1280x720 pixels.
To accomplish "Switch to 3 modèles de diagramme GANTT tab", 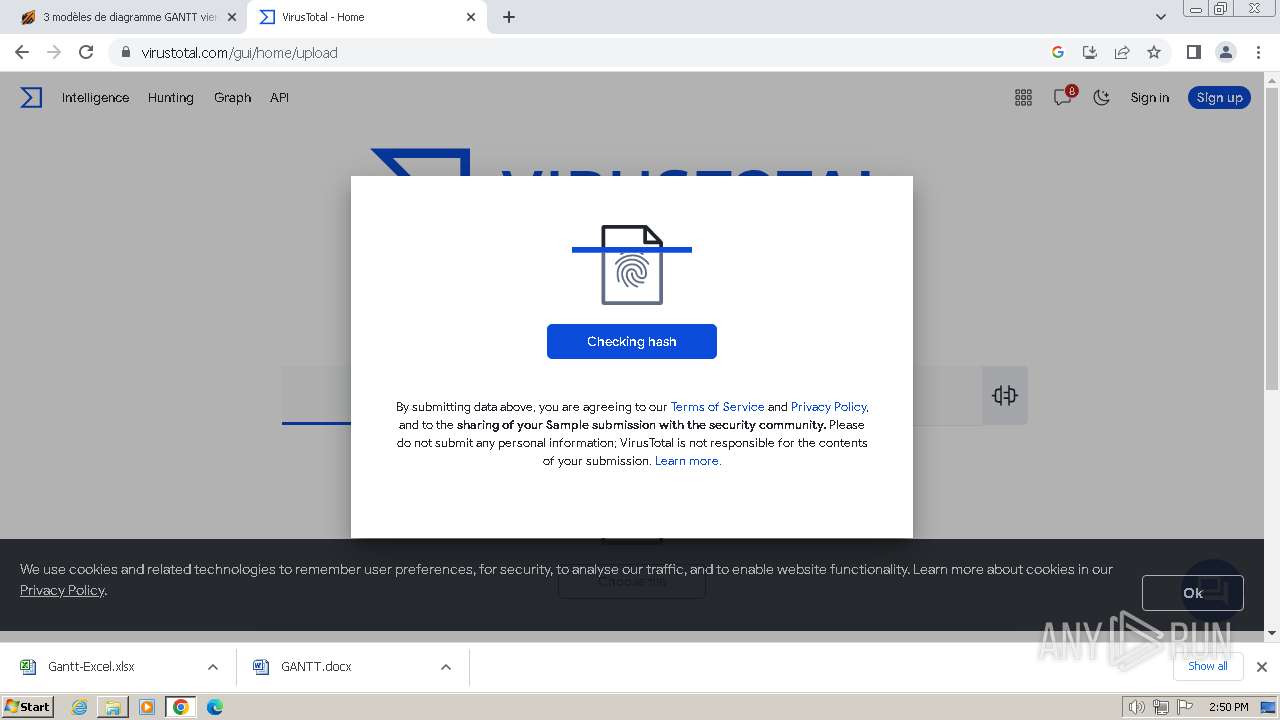I will click(x=129, y=17).
